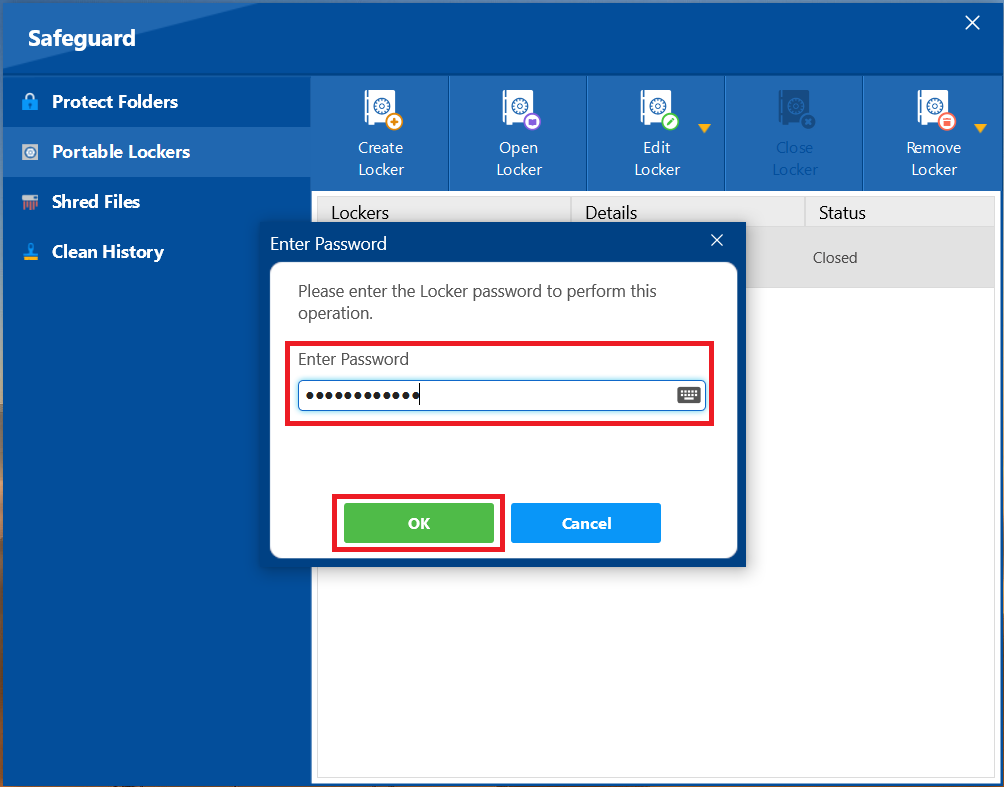1004x787 pixels.
Task: Click the broom icon beside Clean History
Action: click(29, 252)
